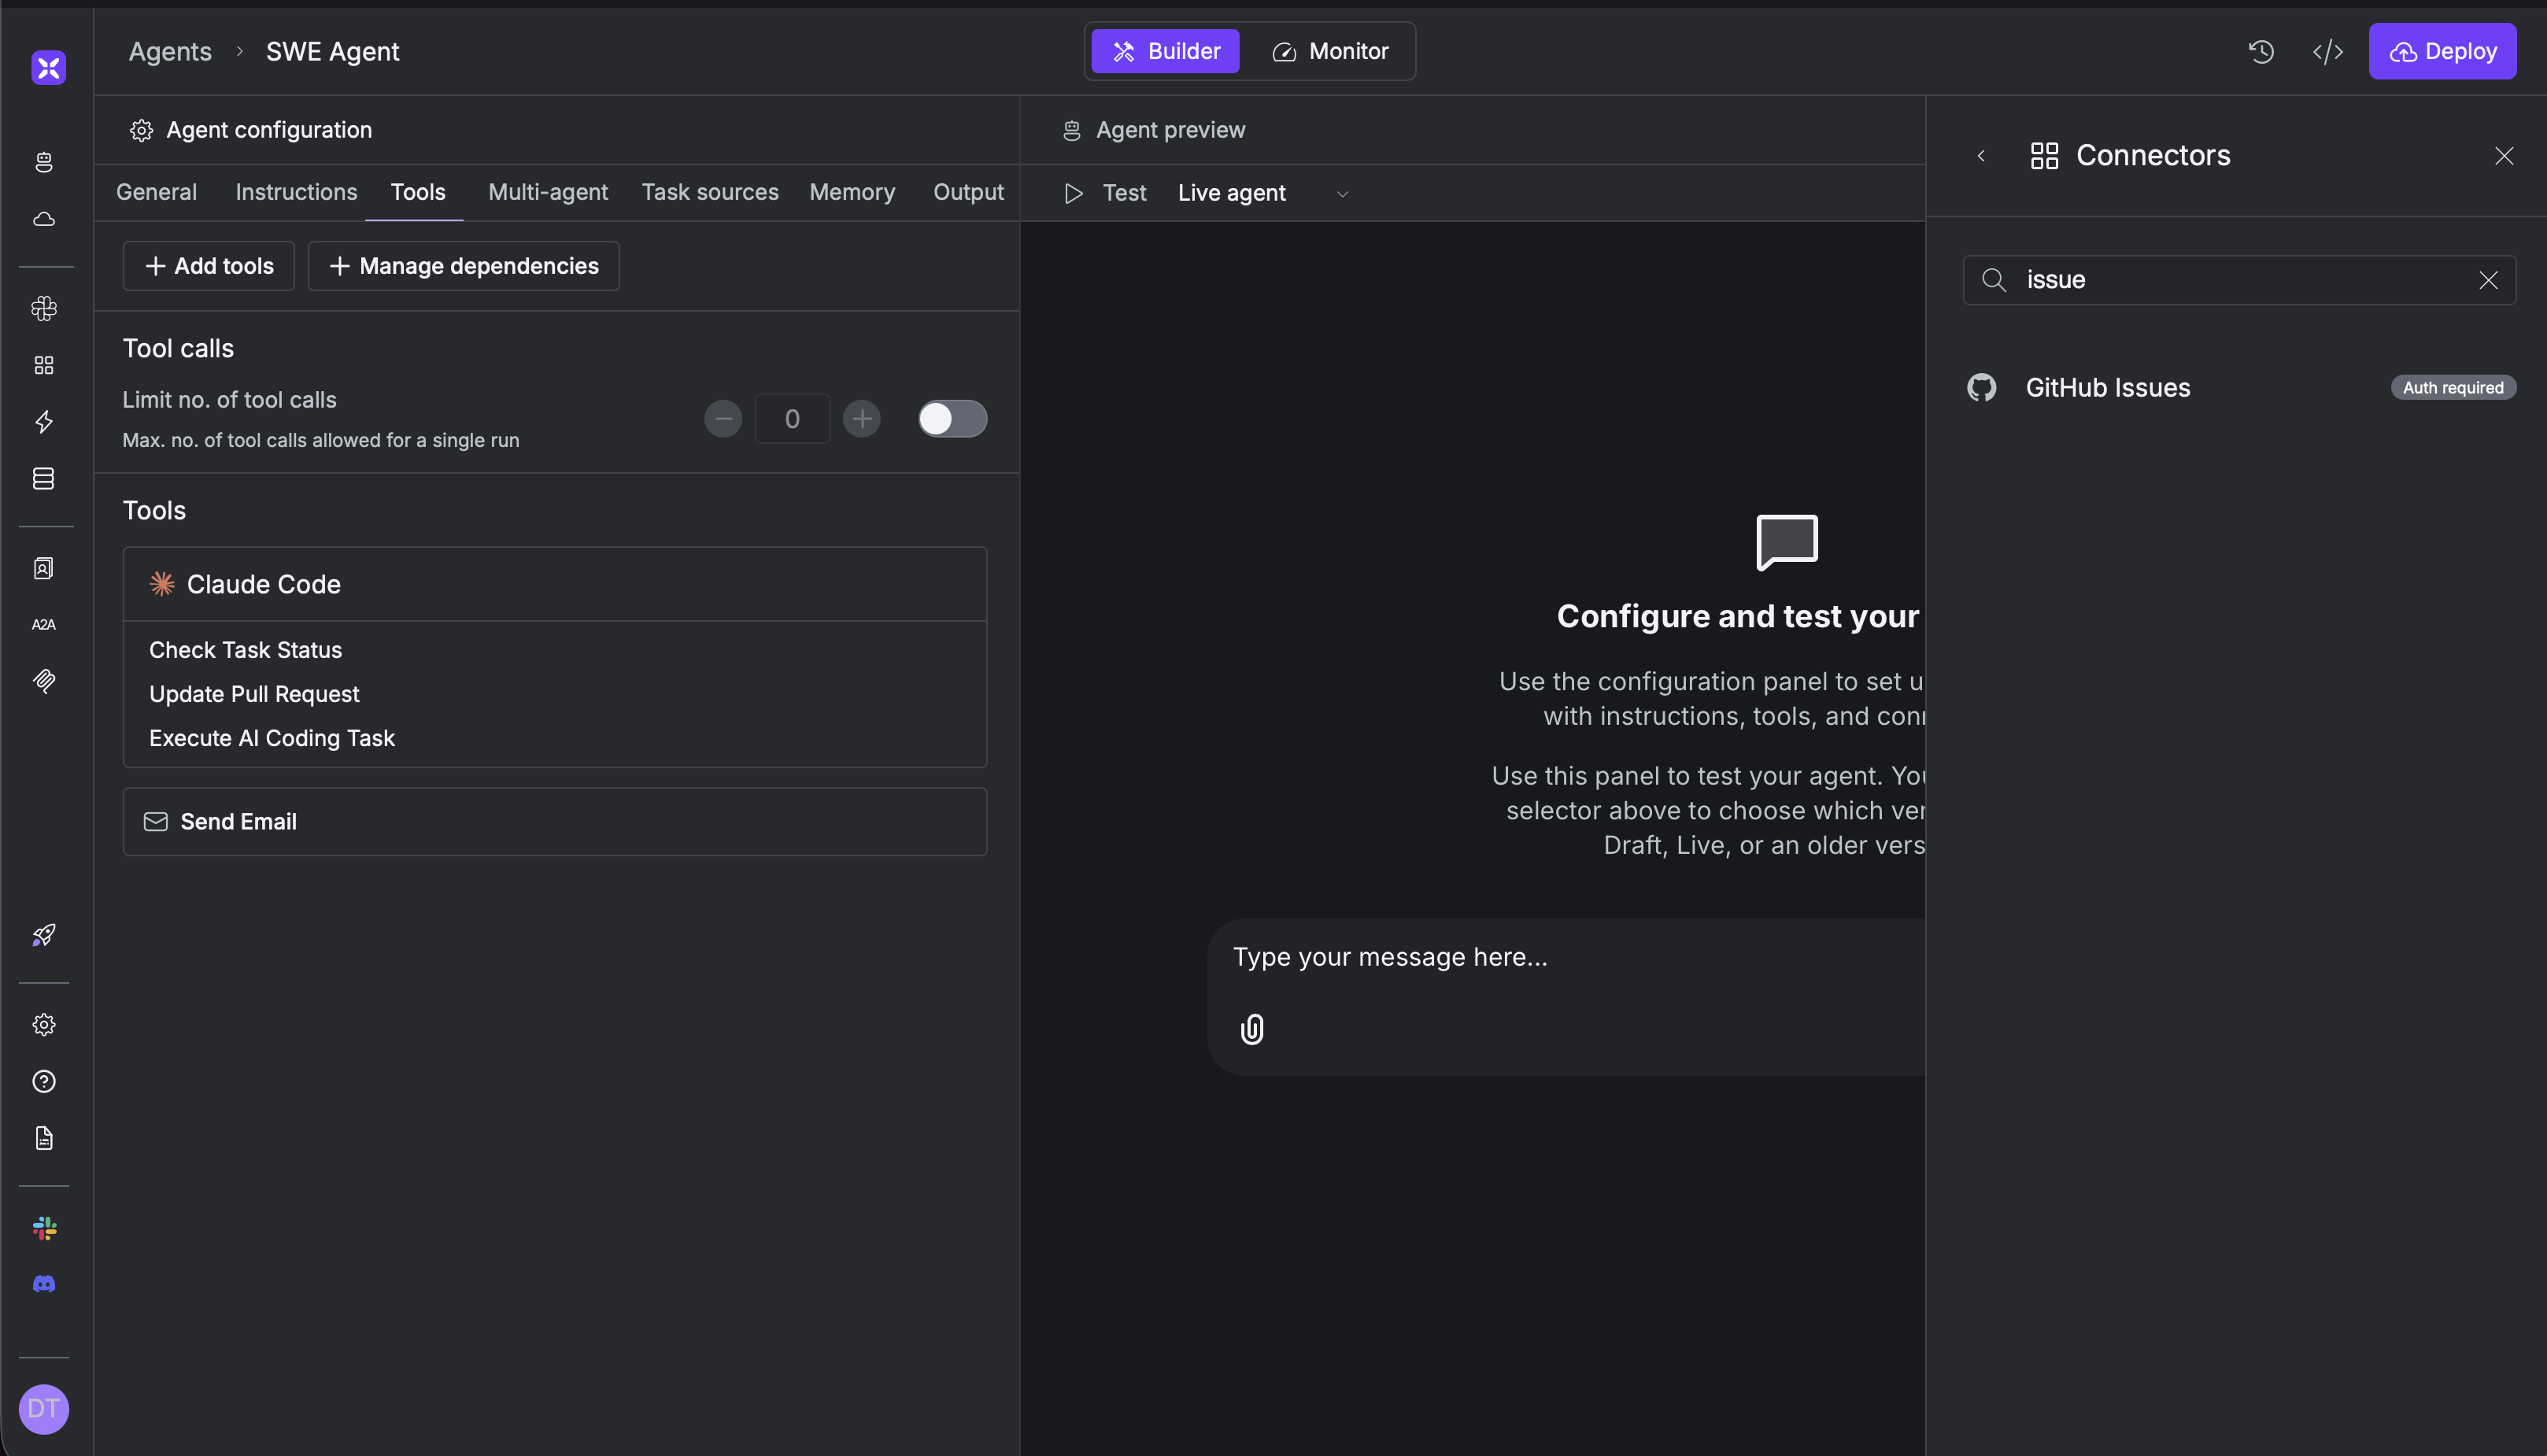The image size is (2547, 1456).
Task: Enable the tool calls limit toggle
Action: tap(951, 419)
